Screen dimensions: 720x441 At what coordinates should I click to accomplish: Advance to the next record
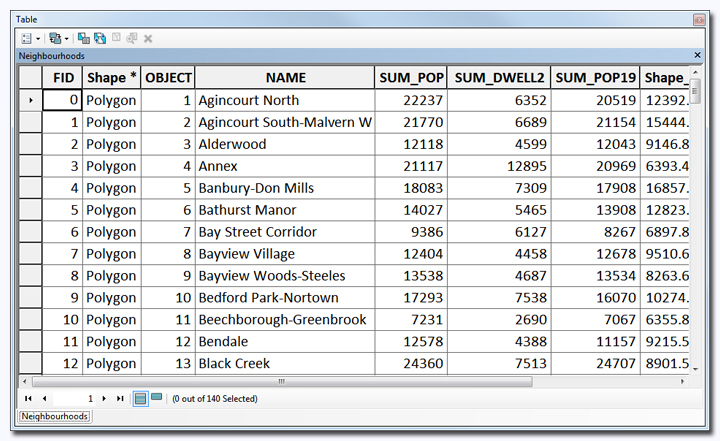(x=104, y=398)
